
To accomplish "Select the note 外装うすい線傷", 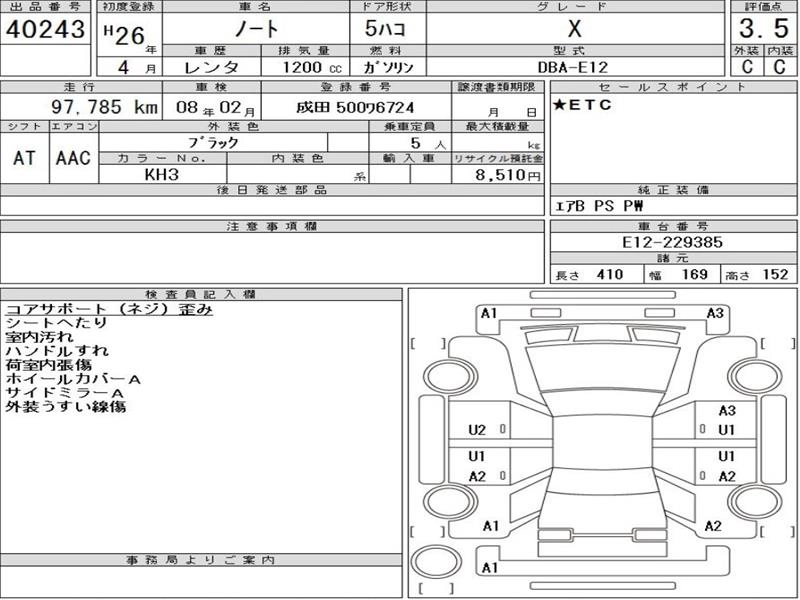I will click(65, 407).
